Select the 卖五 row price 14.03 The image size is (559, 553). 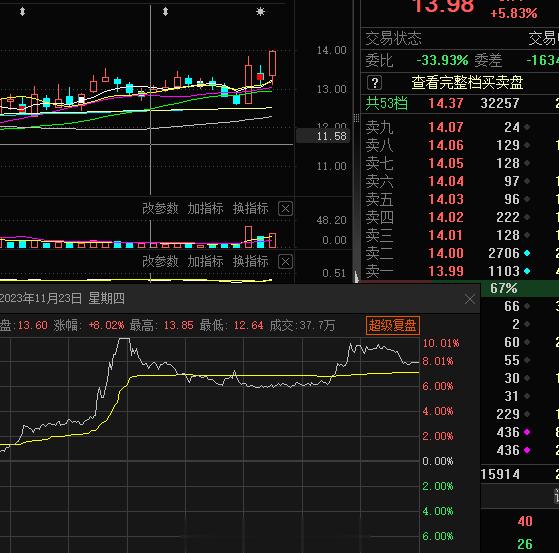point(446,199)
